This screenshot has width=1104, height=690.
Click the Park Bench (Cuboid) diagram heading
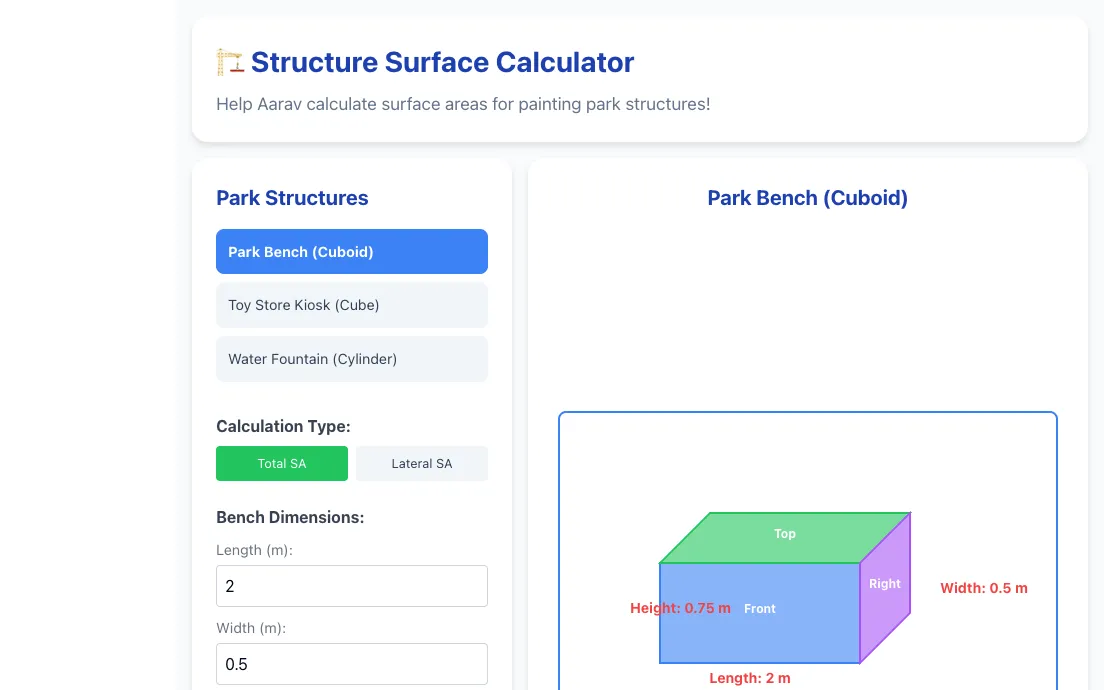[x=808, y=198]
